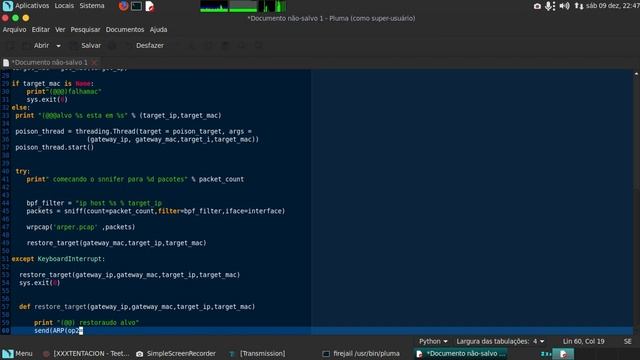Open the volume speaker tray icon
The width and height of the screenshot is (640, 360).
tap(564, 6)
